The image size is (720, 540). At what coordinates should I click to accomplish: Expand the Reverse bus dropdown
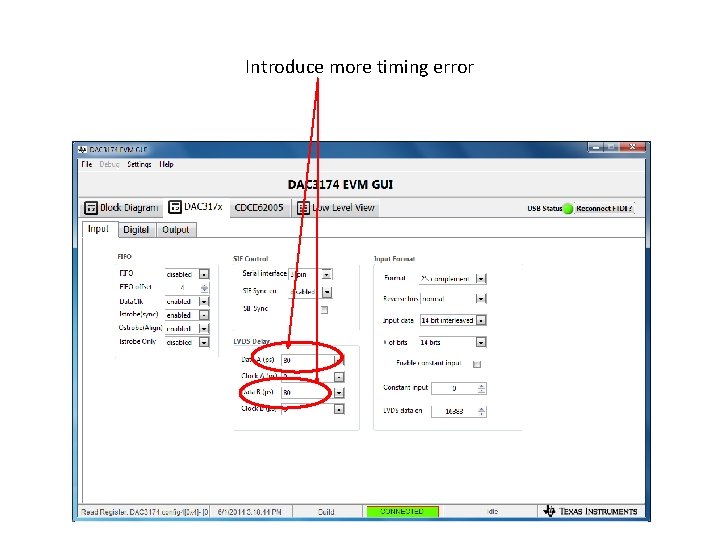481,299
